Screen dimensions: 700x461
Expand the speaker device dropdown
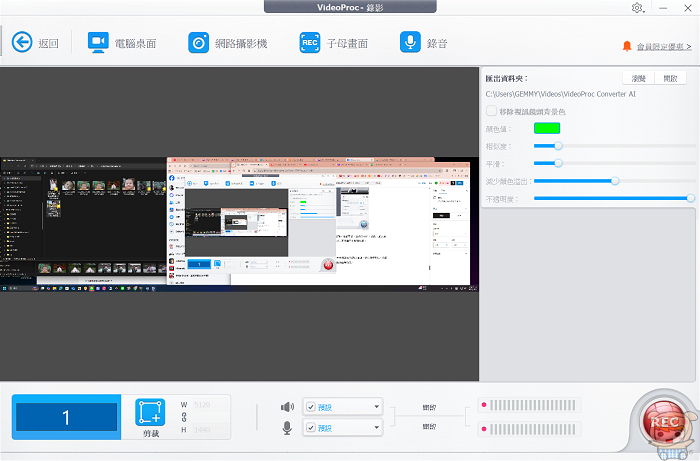tap(375, 406)
